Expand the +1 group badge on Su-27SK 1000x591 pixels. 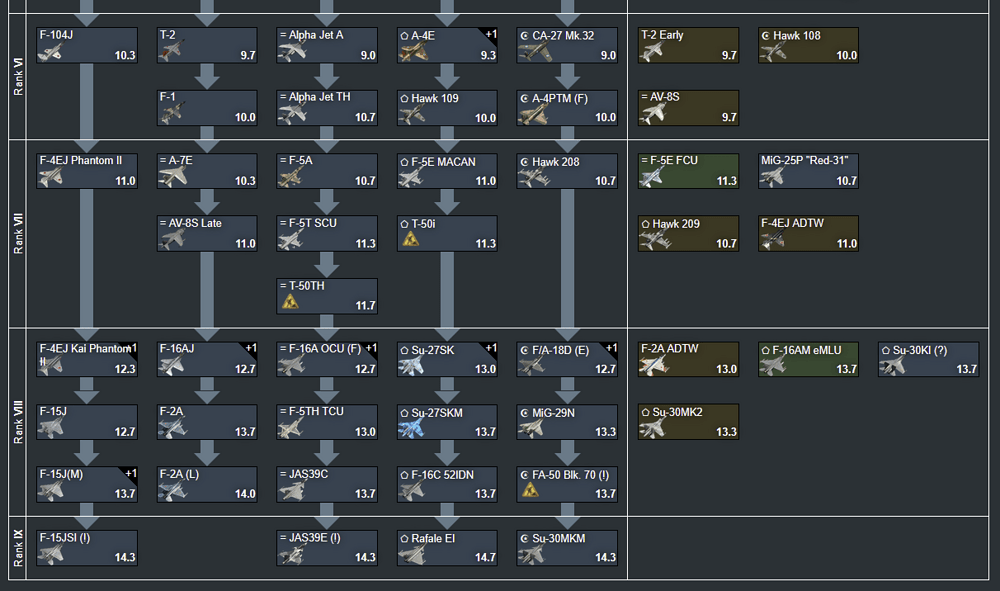click(x=491, y=348)
